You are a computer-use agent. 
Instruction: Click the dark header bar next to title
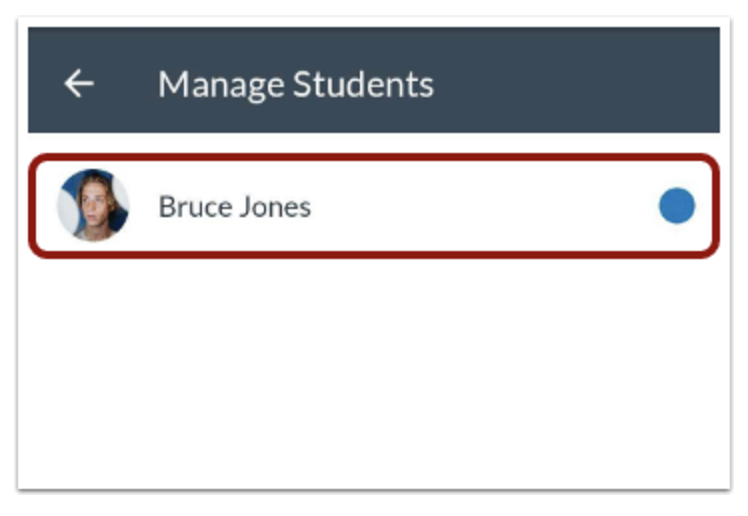pos(572,80)
